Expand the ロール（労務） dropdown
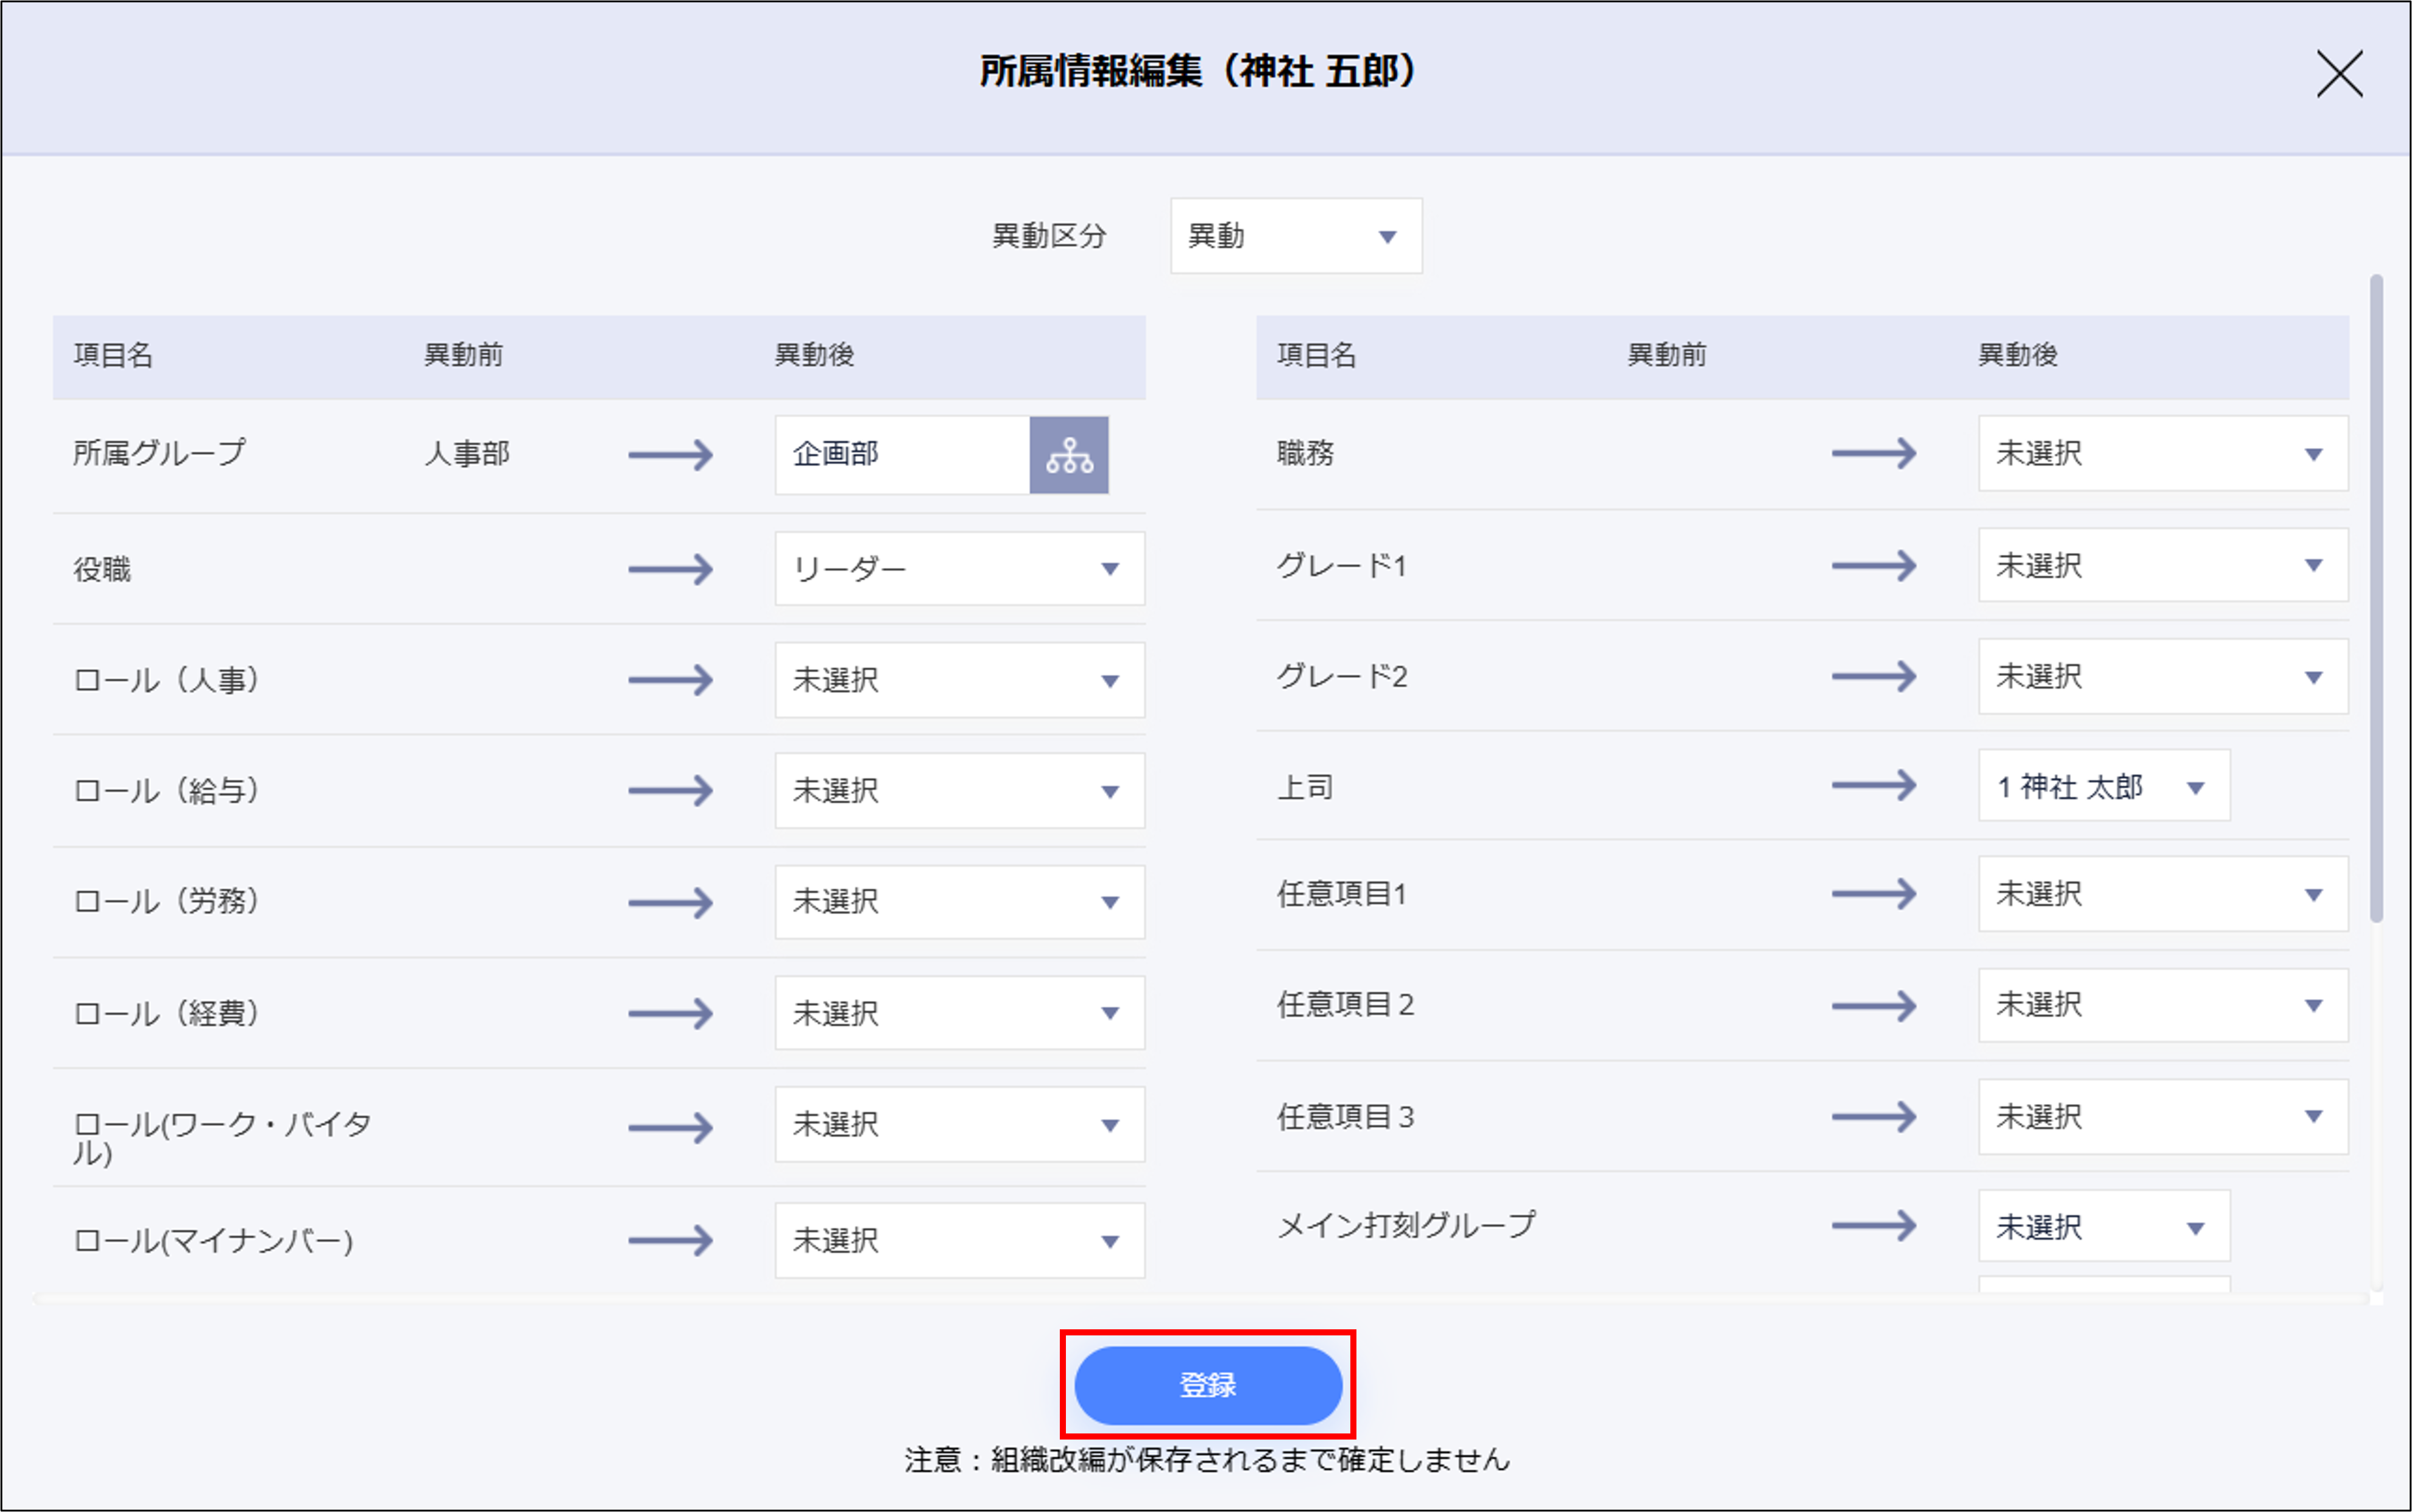Image resolution: width=2412 pixels, height=1512 pixels. (959, 902)
